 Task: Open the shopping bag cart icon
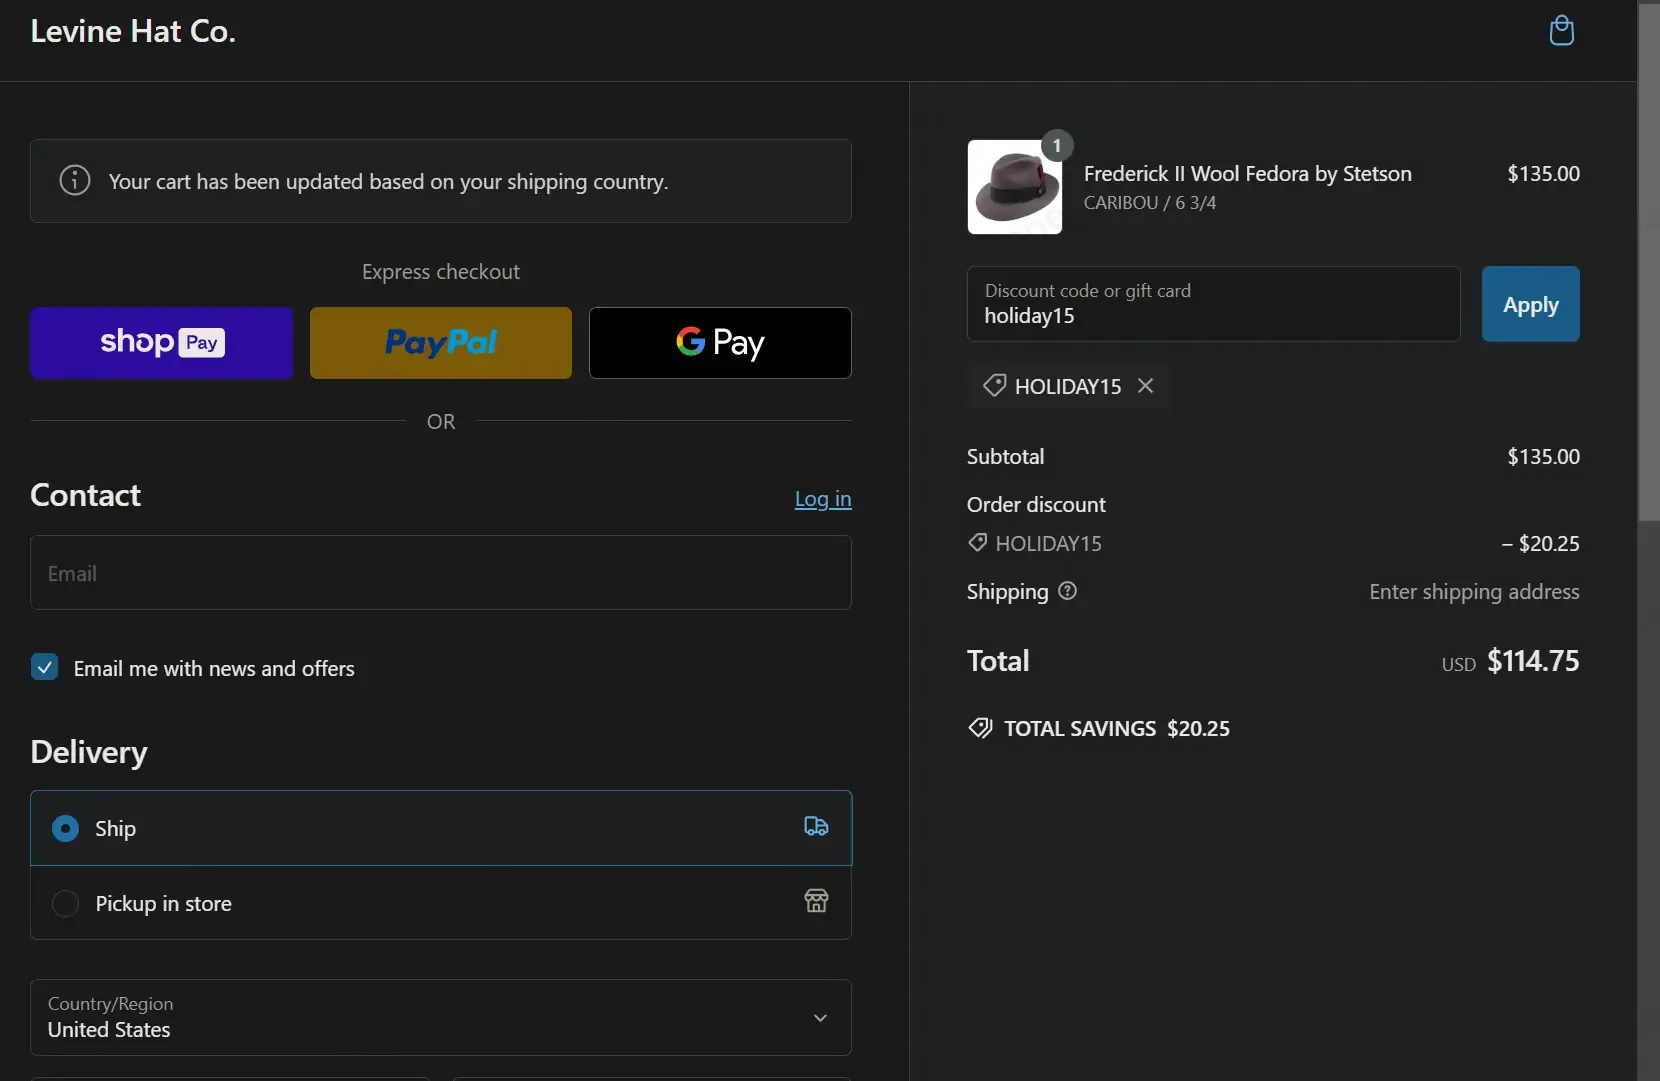click(1561, 31)
